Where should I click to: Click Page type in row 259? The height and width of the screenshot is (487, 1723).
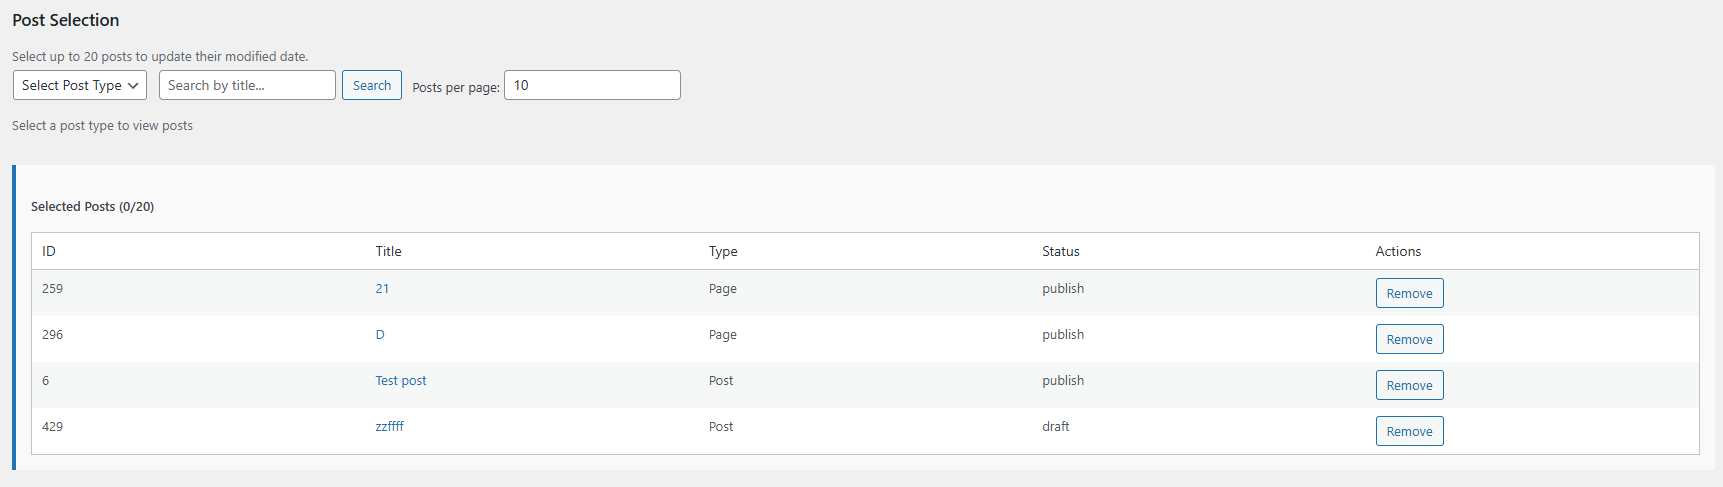(x=723, y=288)
